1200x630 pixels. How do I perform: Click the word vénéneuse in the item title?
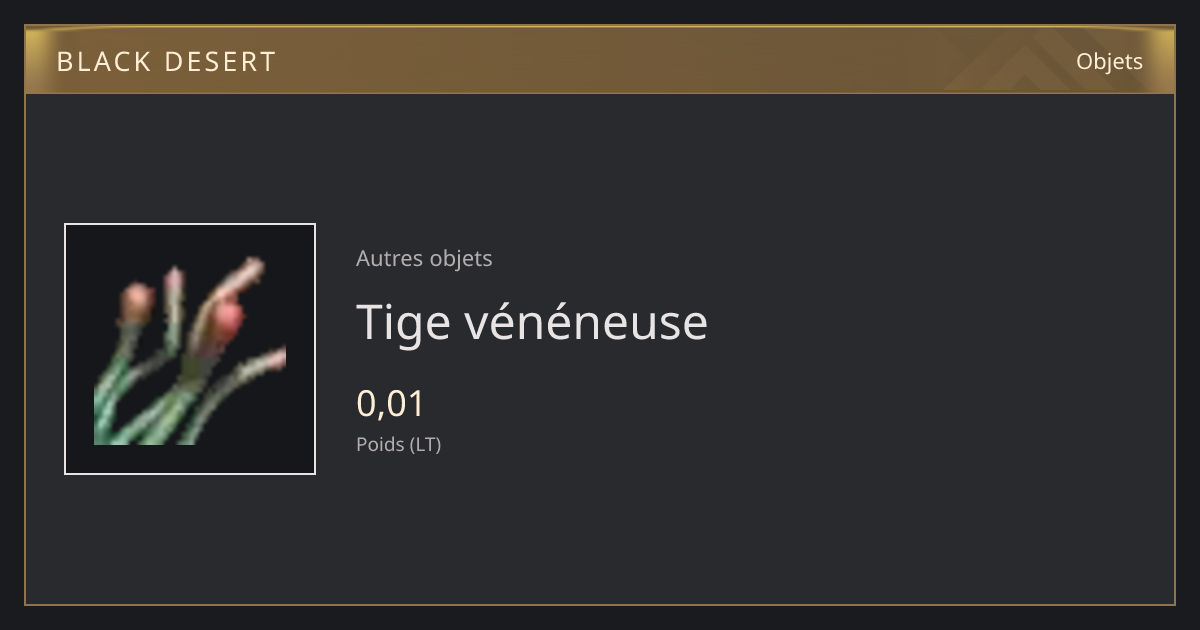(x=588, y=322)
